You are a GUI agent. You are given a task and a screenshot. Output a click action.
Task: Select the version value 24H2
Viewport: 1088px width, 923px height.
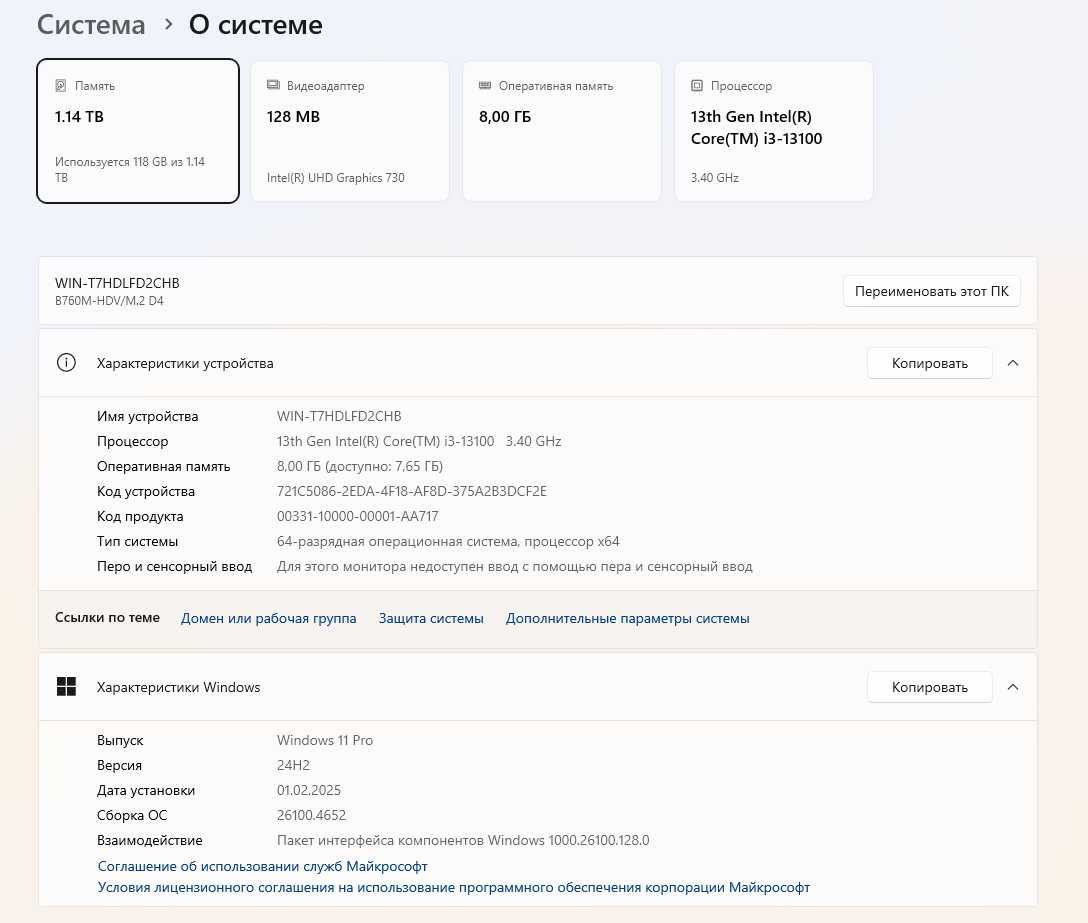point(293,765)
